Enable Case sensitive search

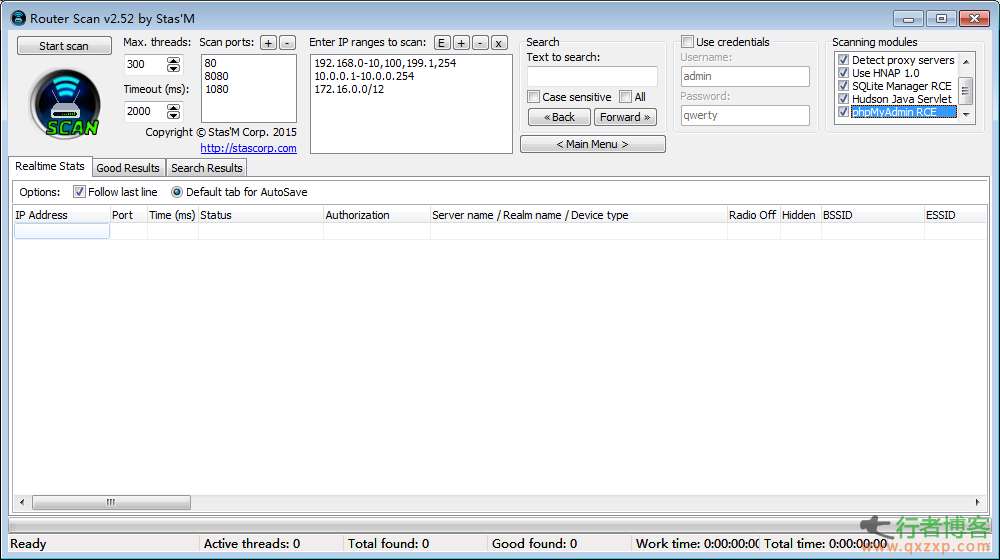point(534,97)
